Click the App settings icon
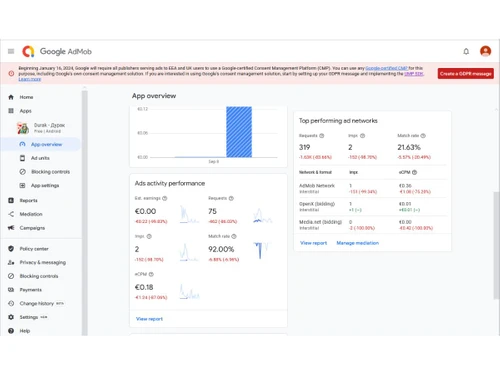This screenshot has height=375, width=500. pos(22,185)
